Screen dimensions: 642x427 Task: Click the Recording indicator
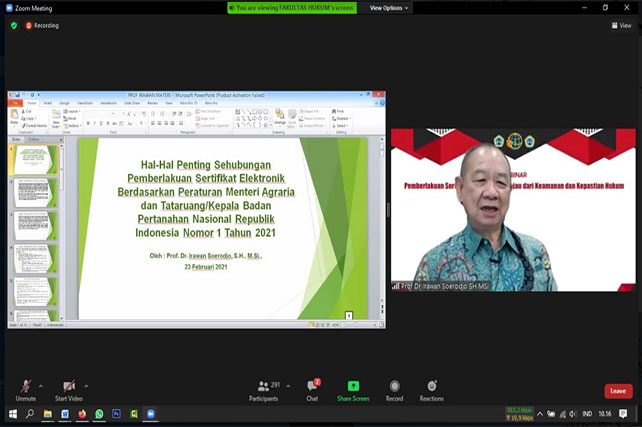click(42, 25)
